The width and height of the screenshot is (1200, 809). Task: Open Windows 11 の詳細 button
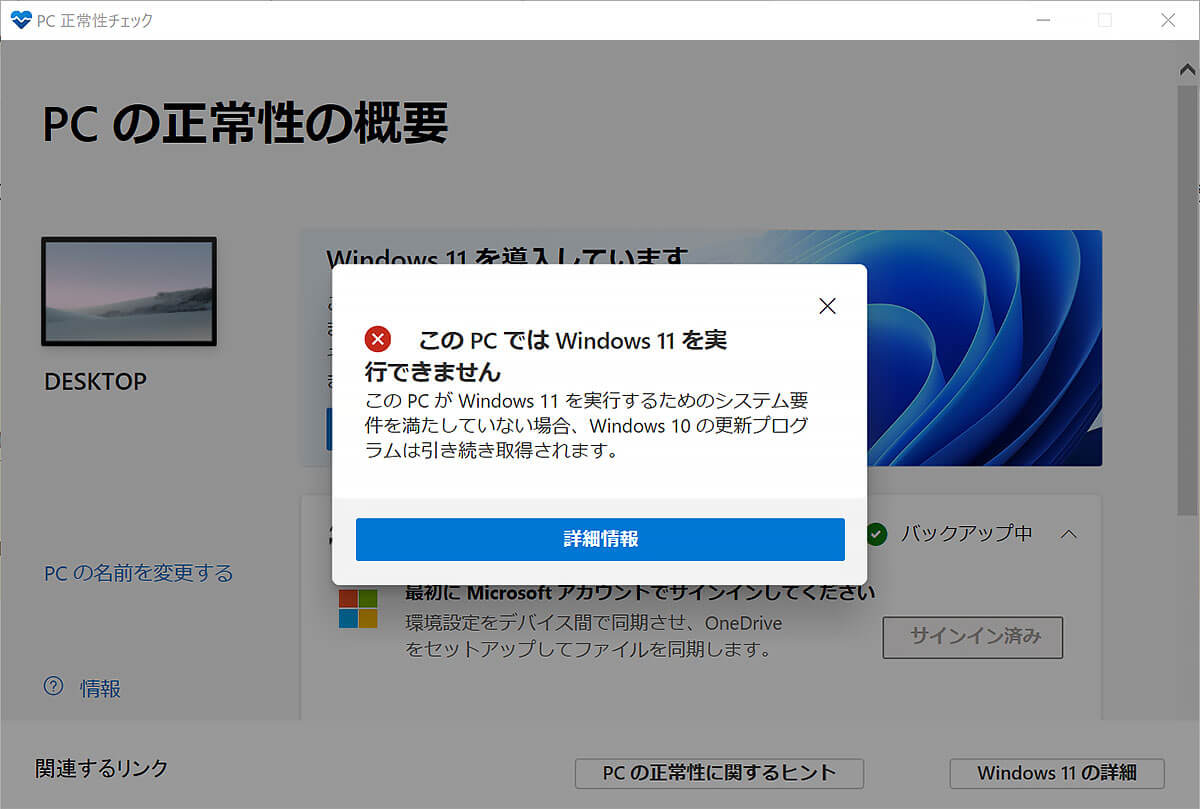click(1057, 773)
